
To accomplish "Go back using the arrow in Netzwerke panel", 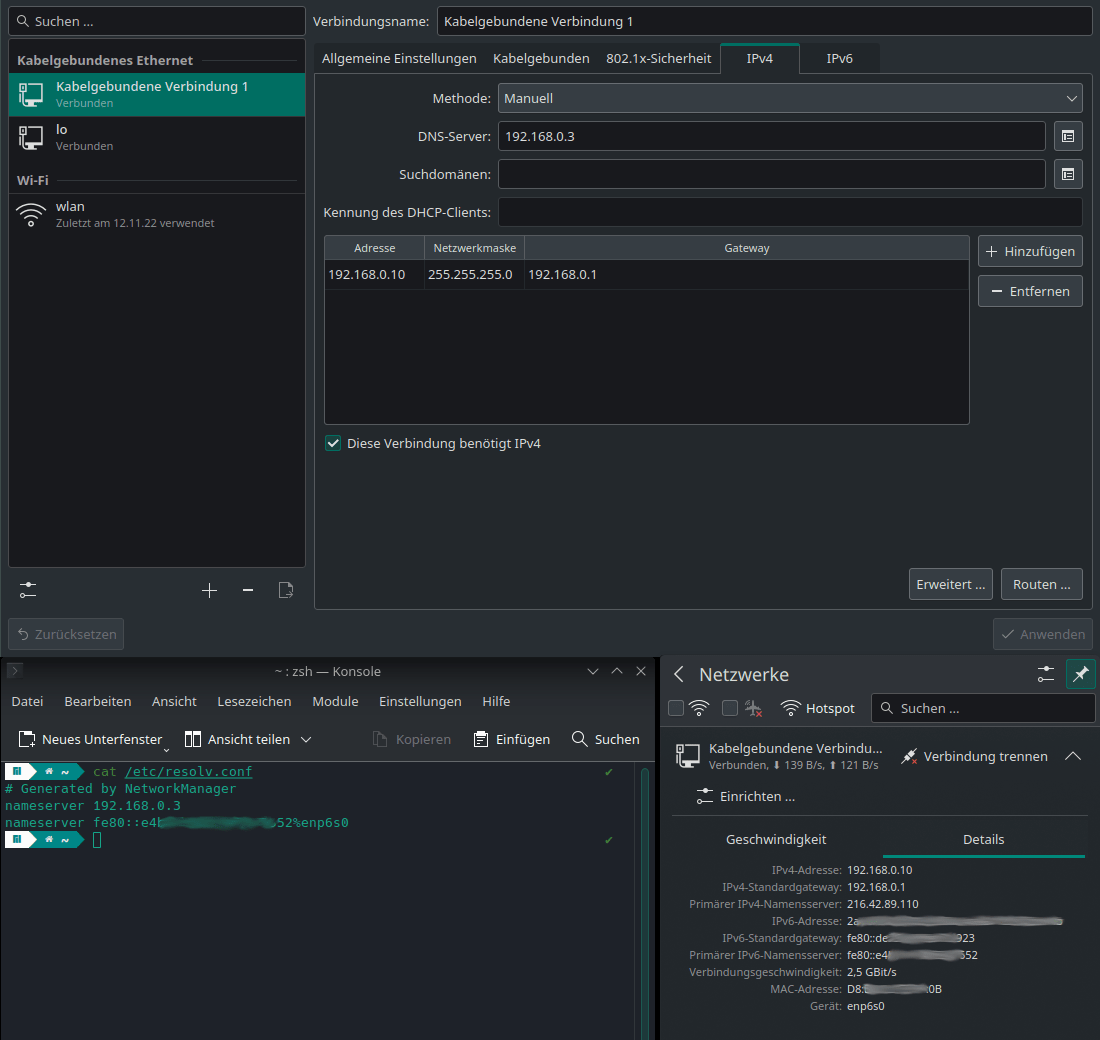I will (679, 675).
